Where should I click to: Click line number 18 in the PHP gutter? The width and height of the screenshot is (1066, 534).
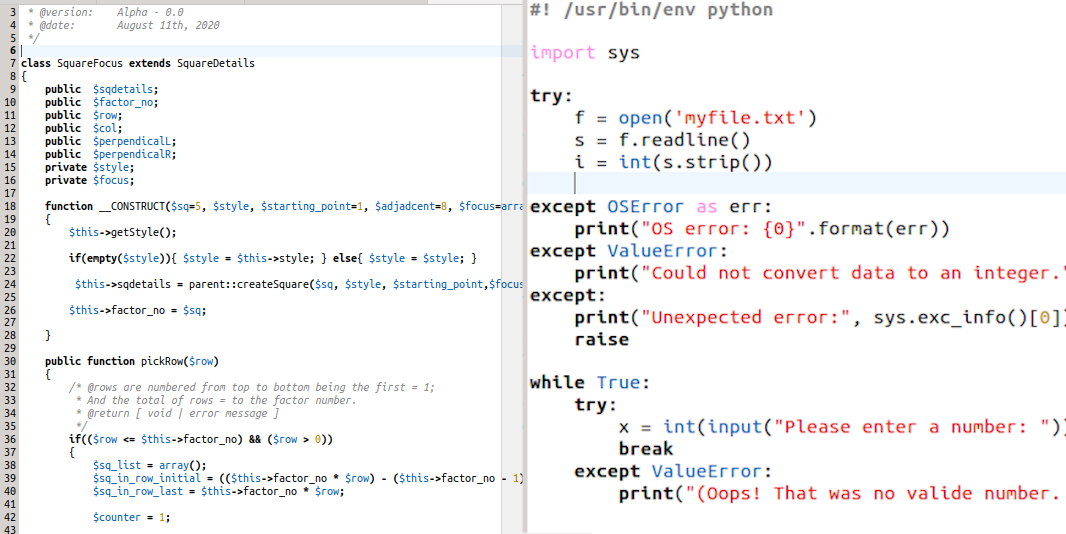(10, 206)
